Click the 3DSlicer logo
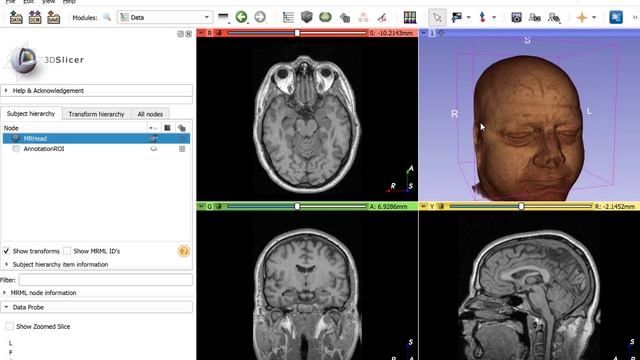 (x=45, y=60)
